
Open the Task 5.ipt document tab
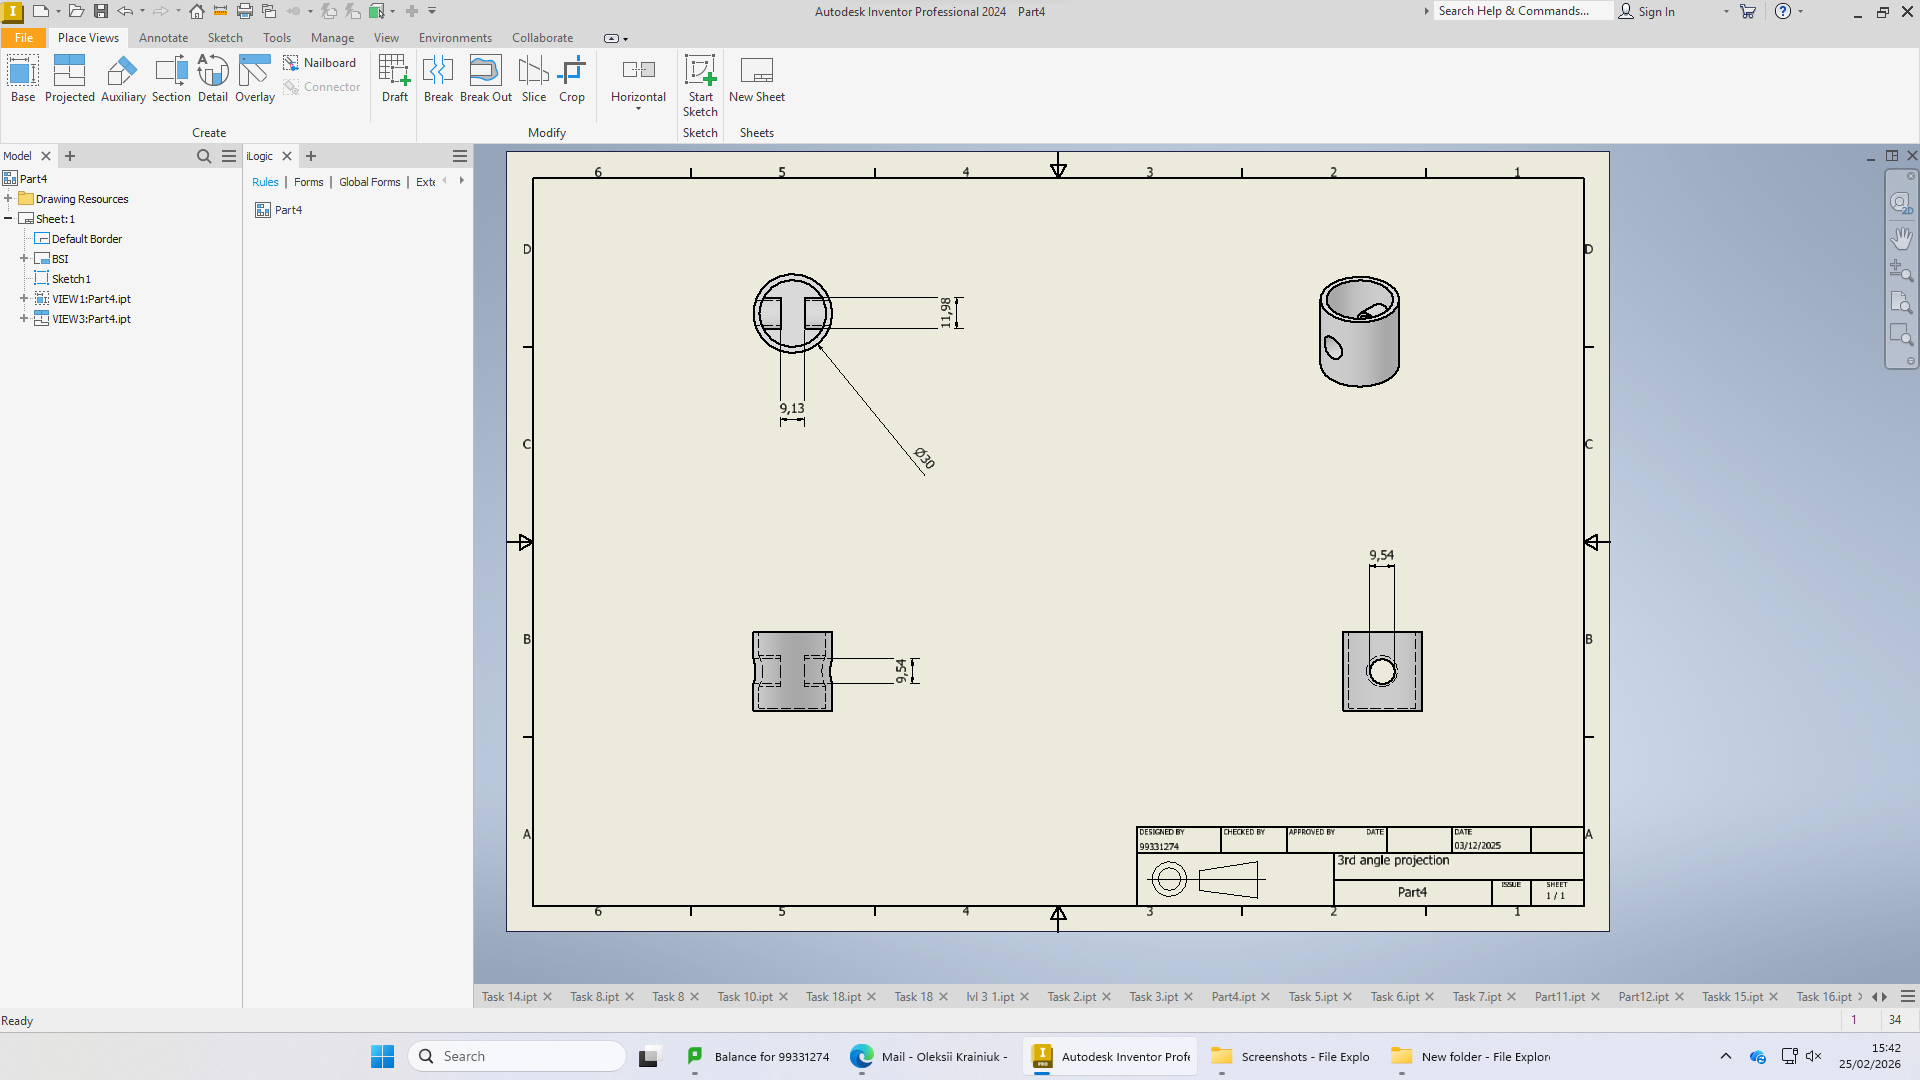tap(1312, 997)
